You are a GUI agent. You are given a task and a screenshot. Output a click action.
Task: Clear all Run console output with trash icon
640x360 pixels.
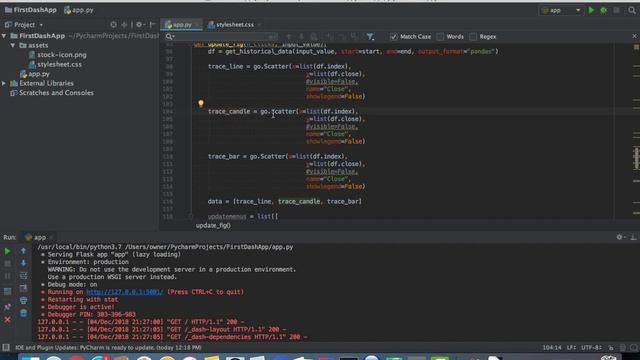tap(23, 313)
